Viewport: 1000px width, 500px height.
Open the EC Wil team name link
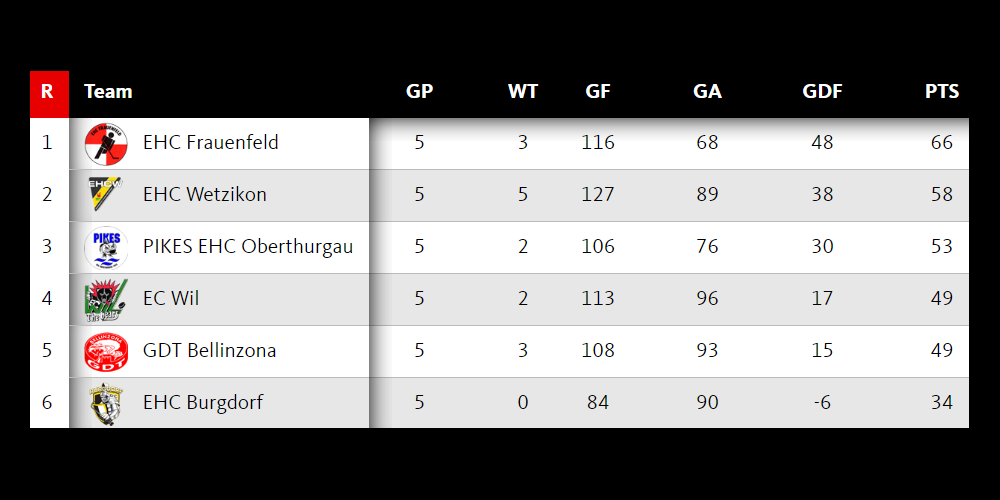(171, 299)
